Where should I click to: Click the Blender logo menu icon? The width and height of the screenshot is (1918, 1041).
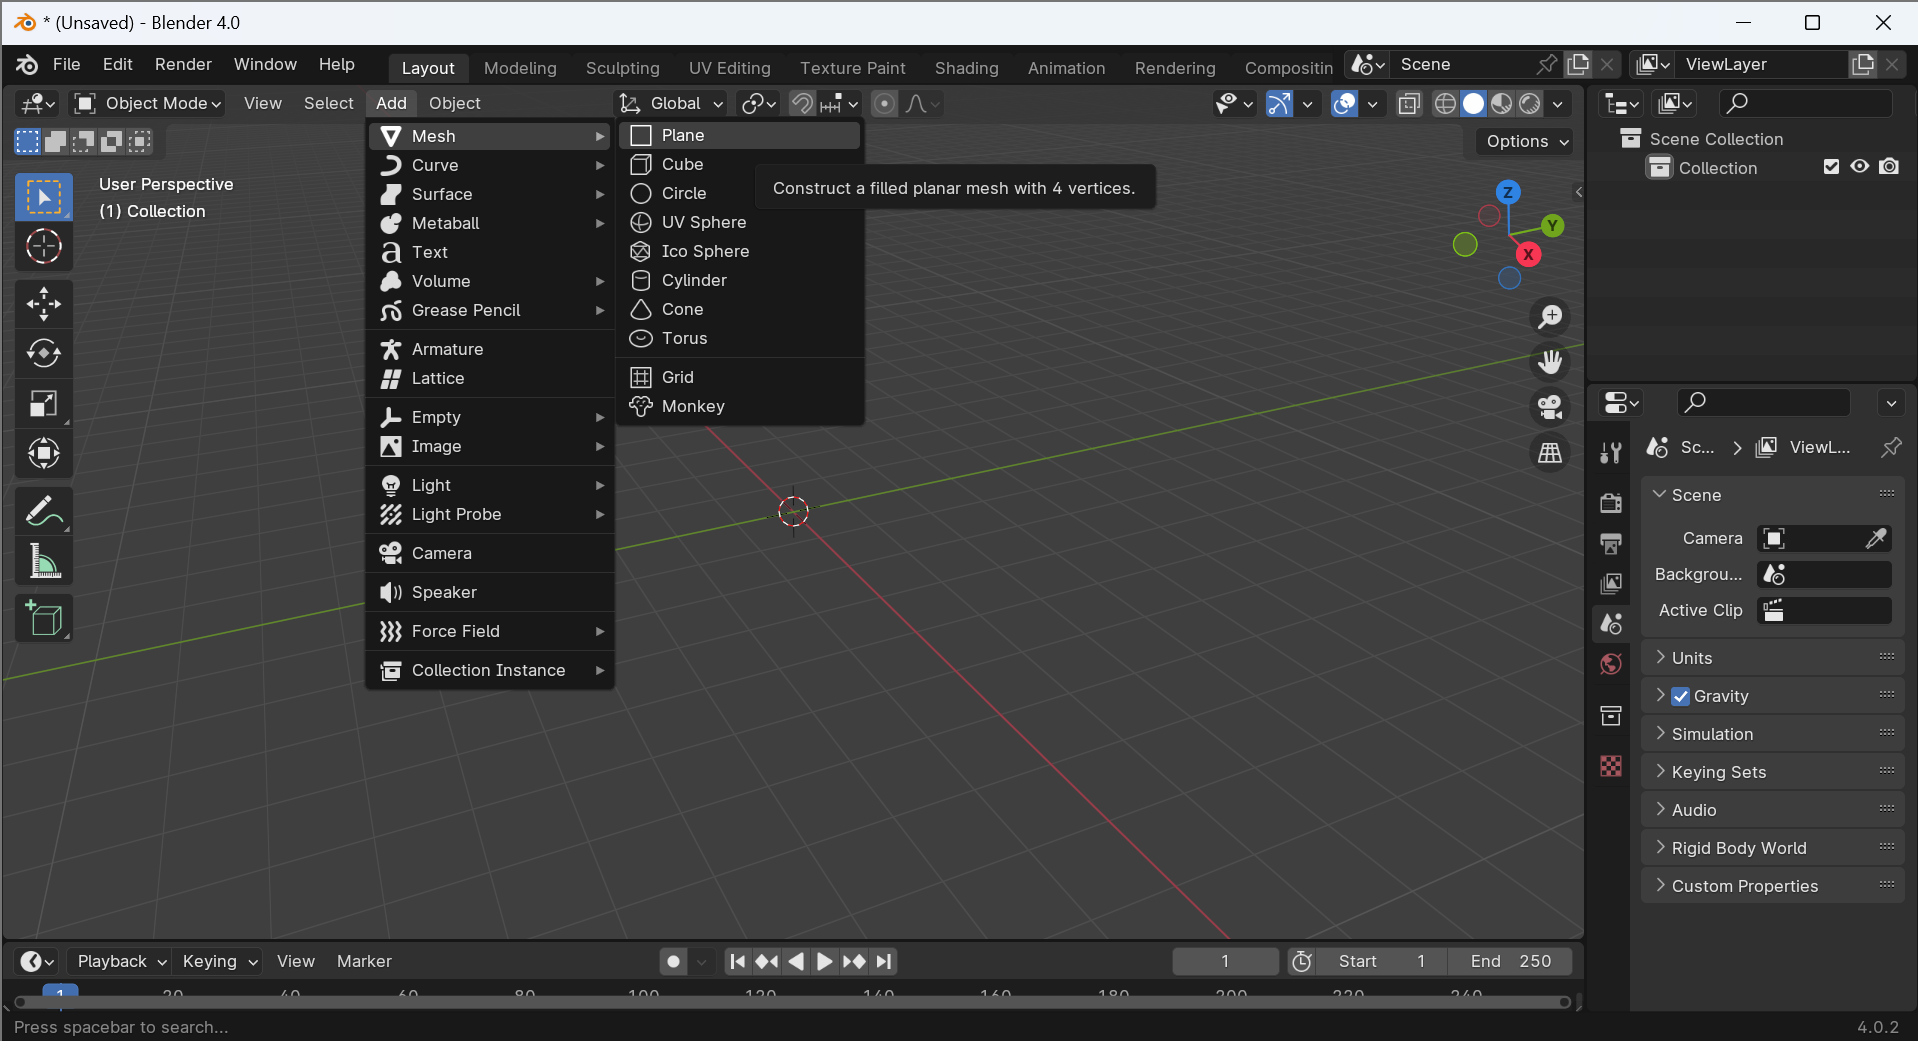pyautogui.click(x=27, y=65)
